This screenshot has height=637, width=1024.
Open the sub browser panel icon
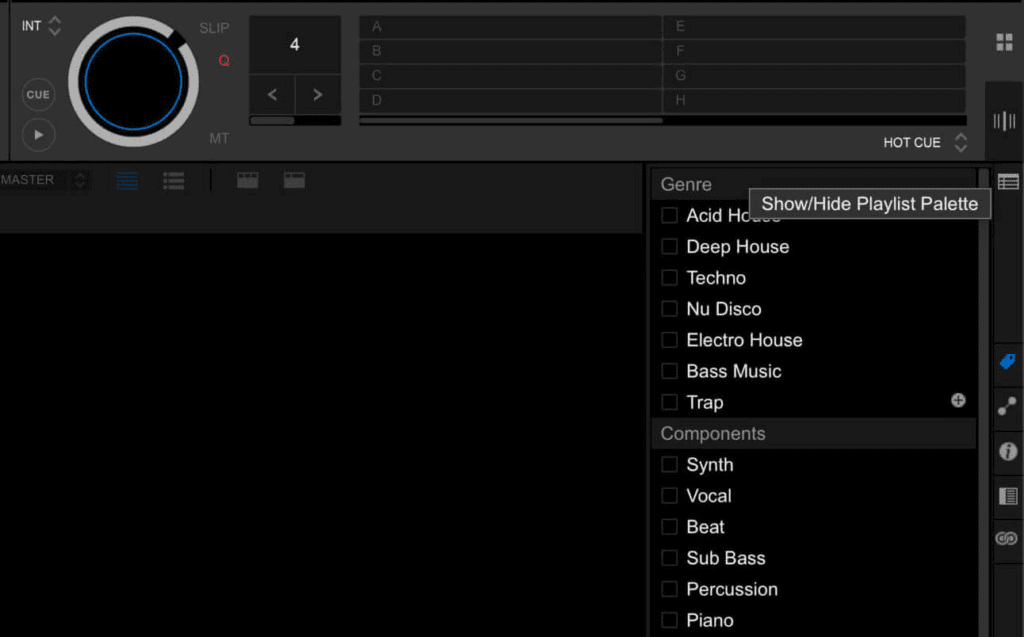1007,495
